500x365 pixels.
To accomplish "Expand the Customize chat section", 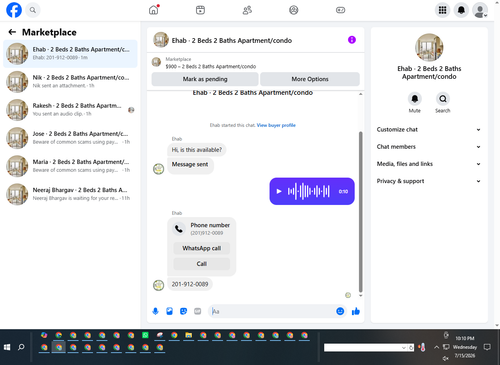I will 429,130.
